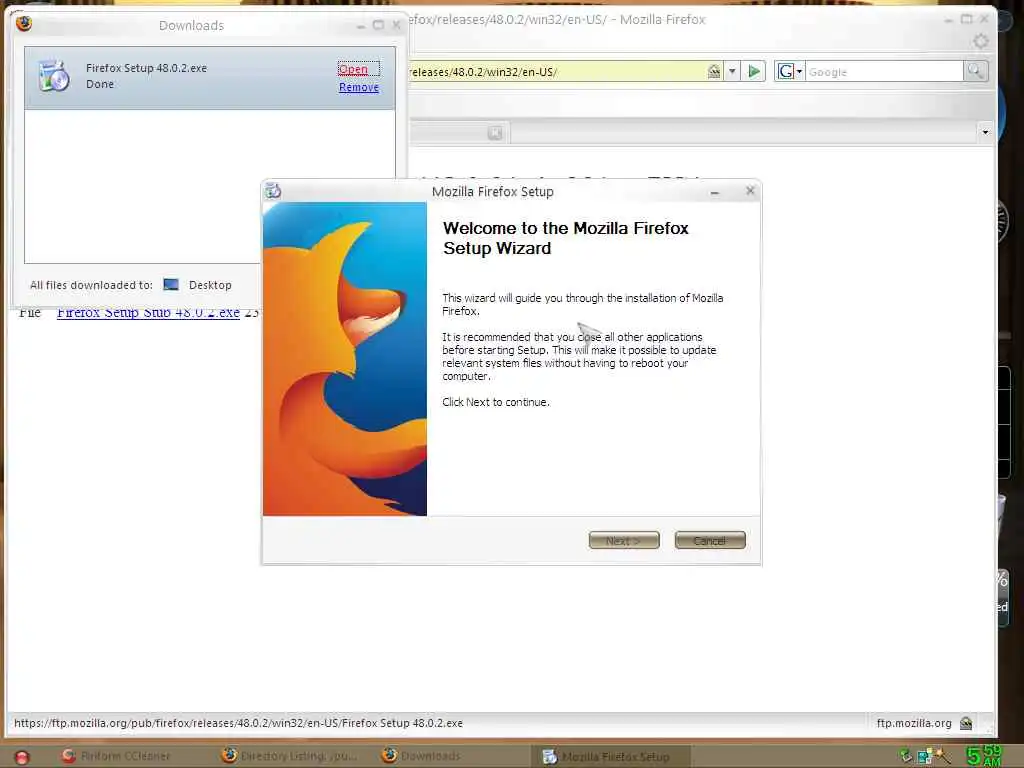Click the setup installer icon in wizard title bar
Screen dimensions: 1024x768
[273, 191]
